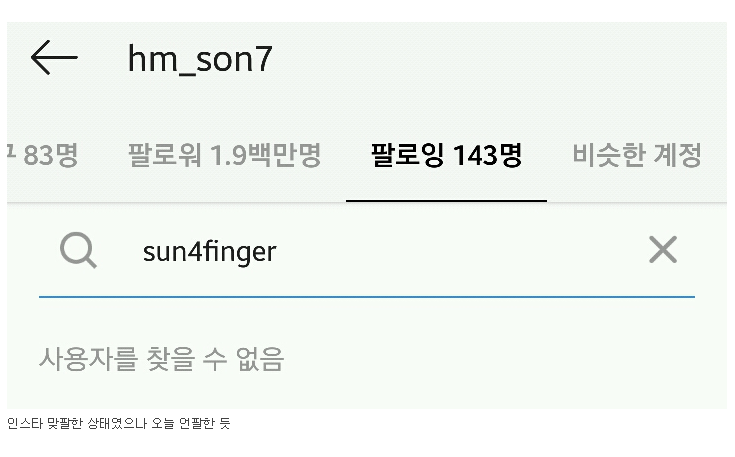735x457 pixels.
Task: Click the word sun4finger in the search box
Action: pos(210,252)
